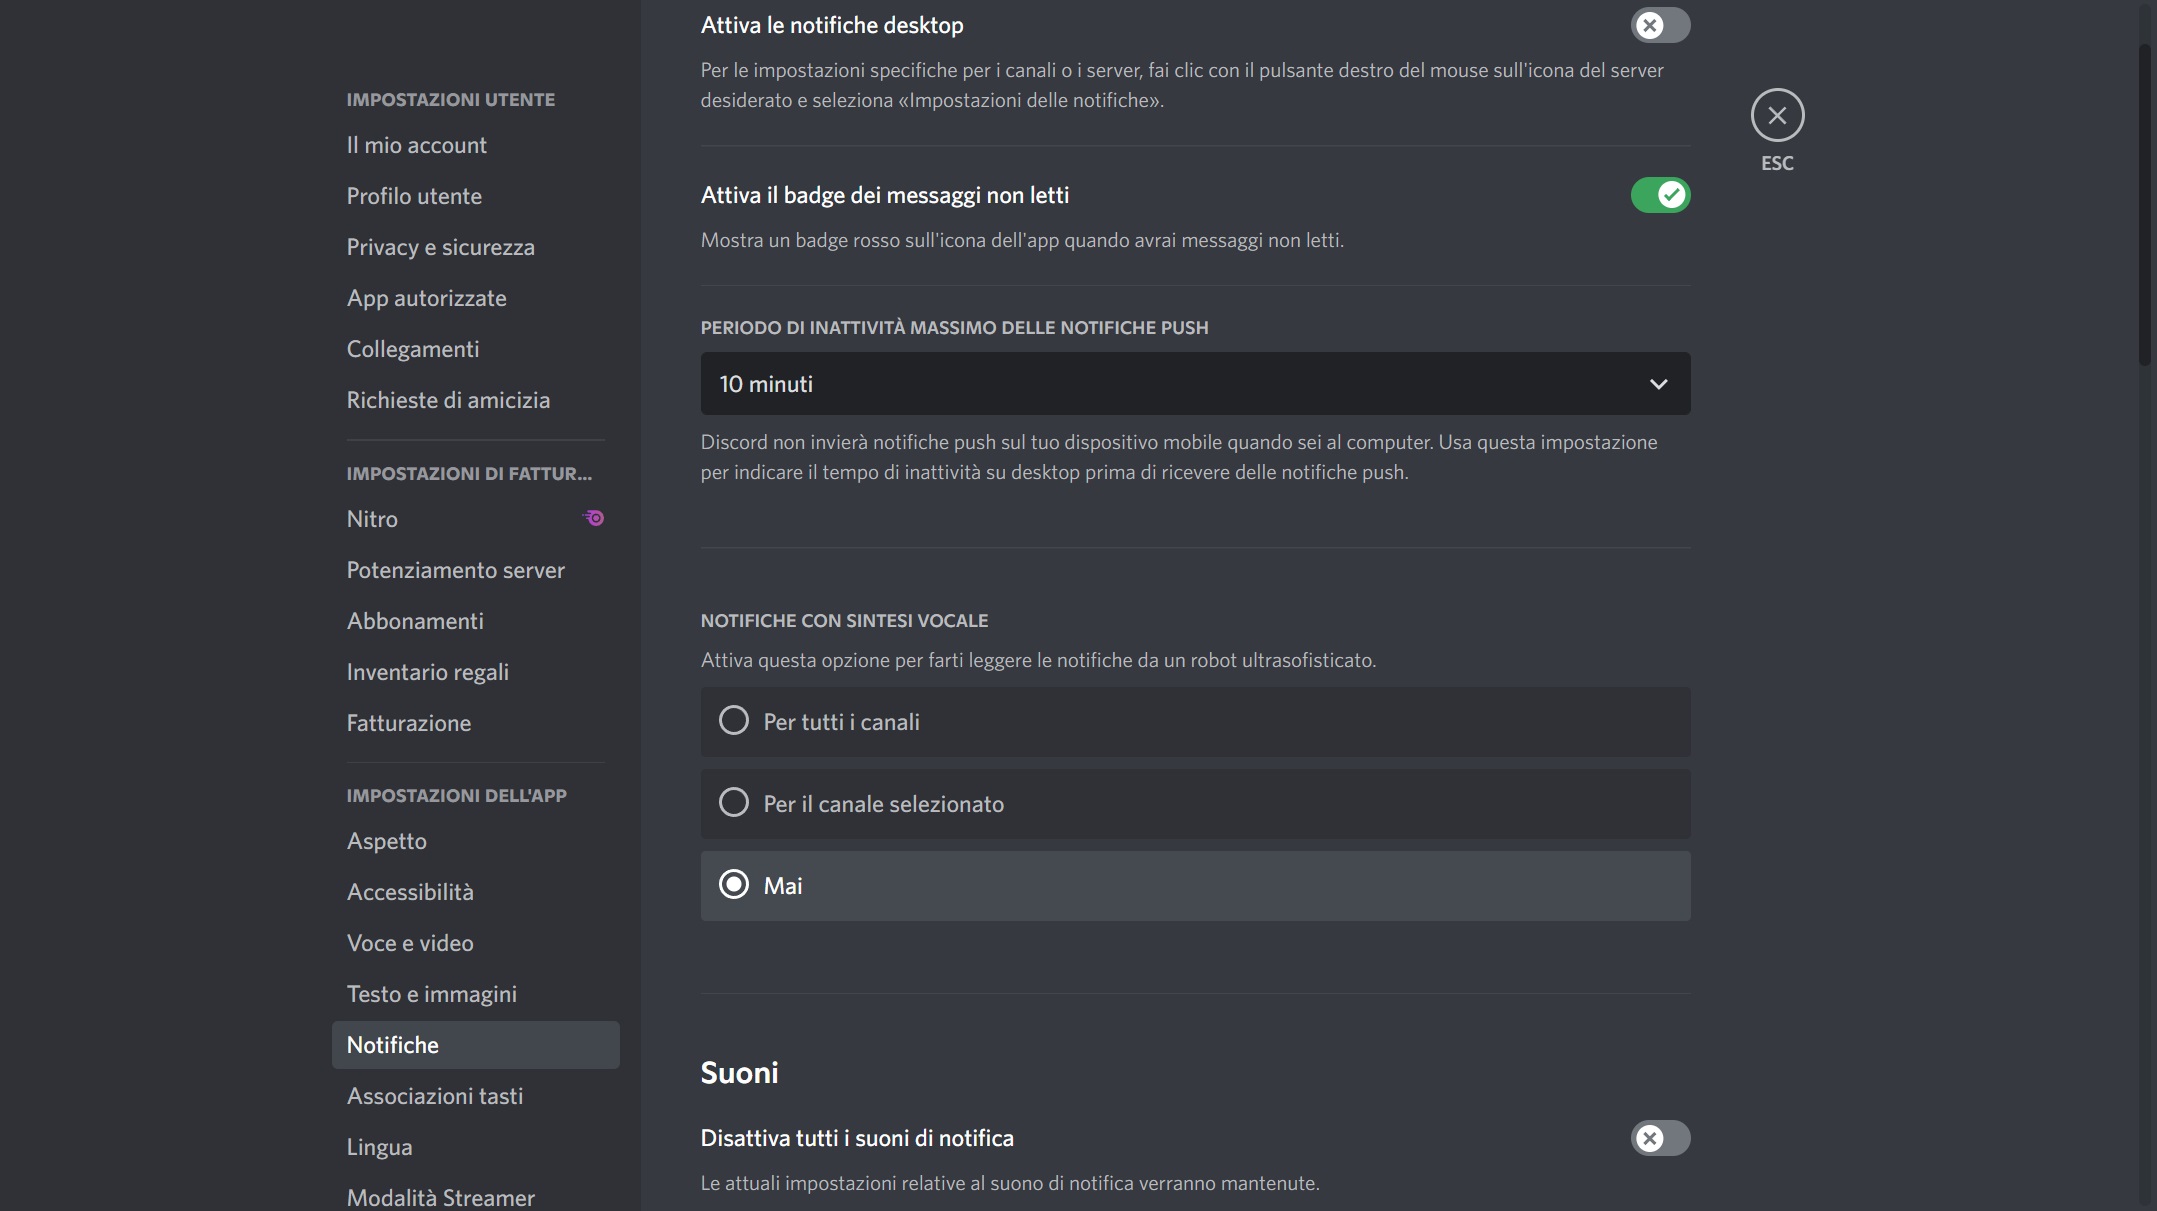Enable 'Disattiva tutti i suoni di notifica'
2157x1211 pixels.
pyautogui.click(x=1661, y=1138)
